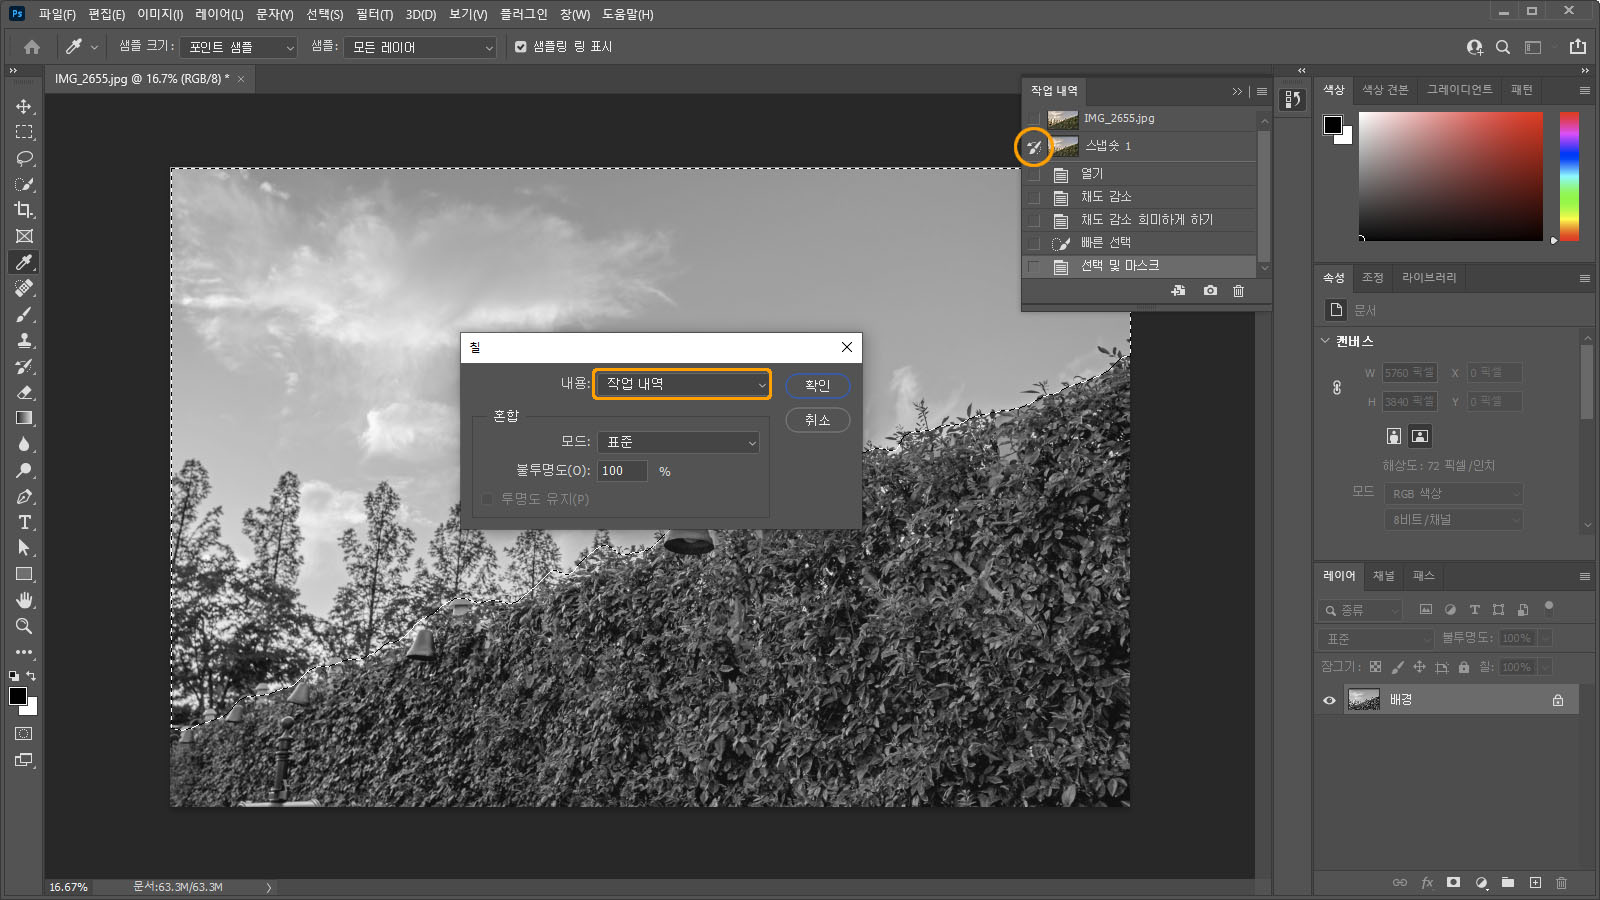Select the Clone Stamp tool
1600x900 pixels.
[24, 340]
